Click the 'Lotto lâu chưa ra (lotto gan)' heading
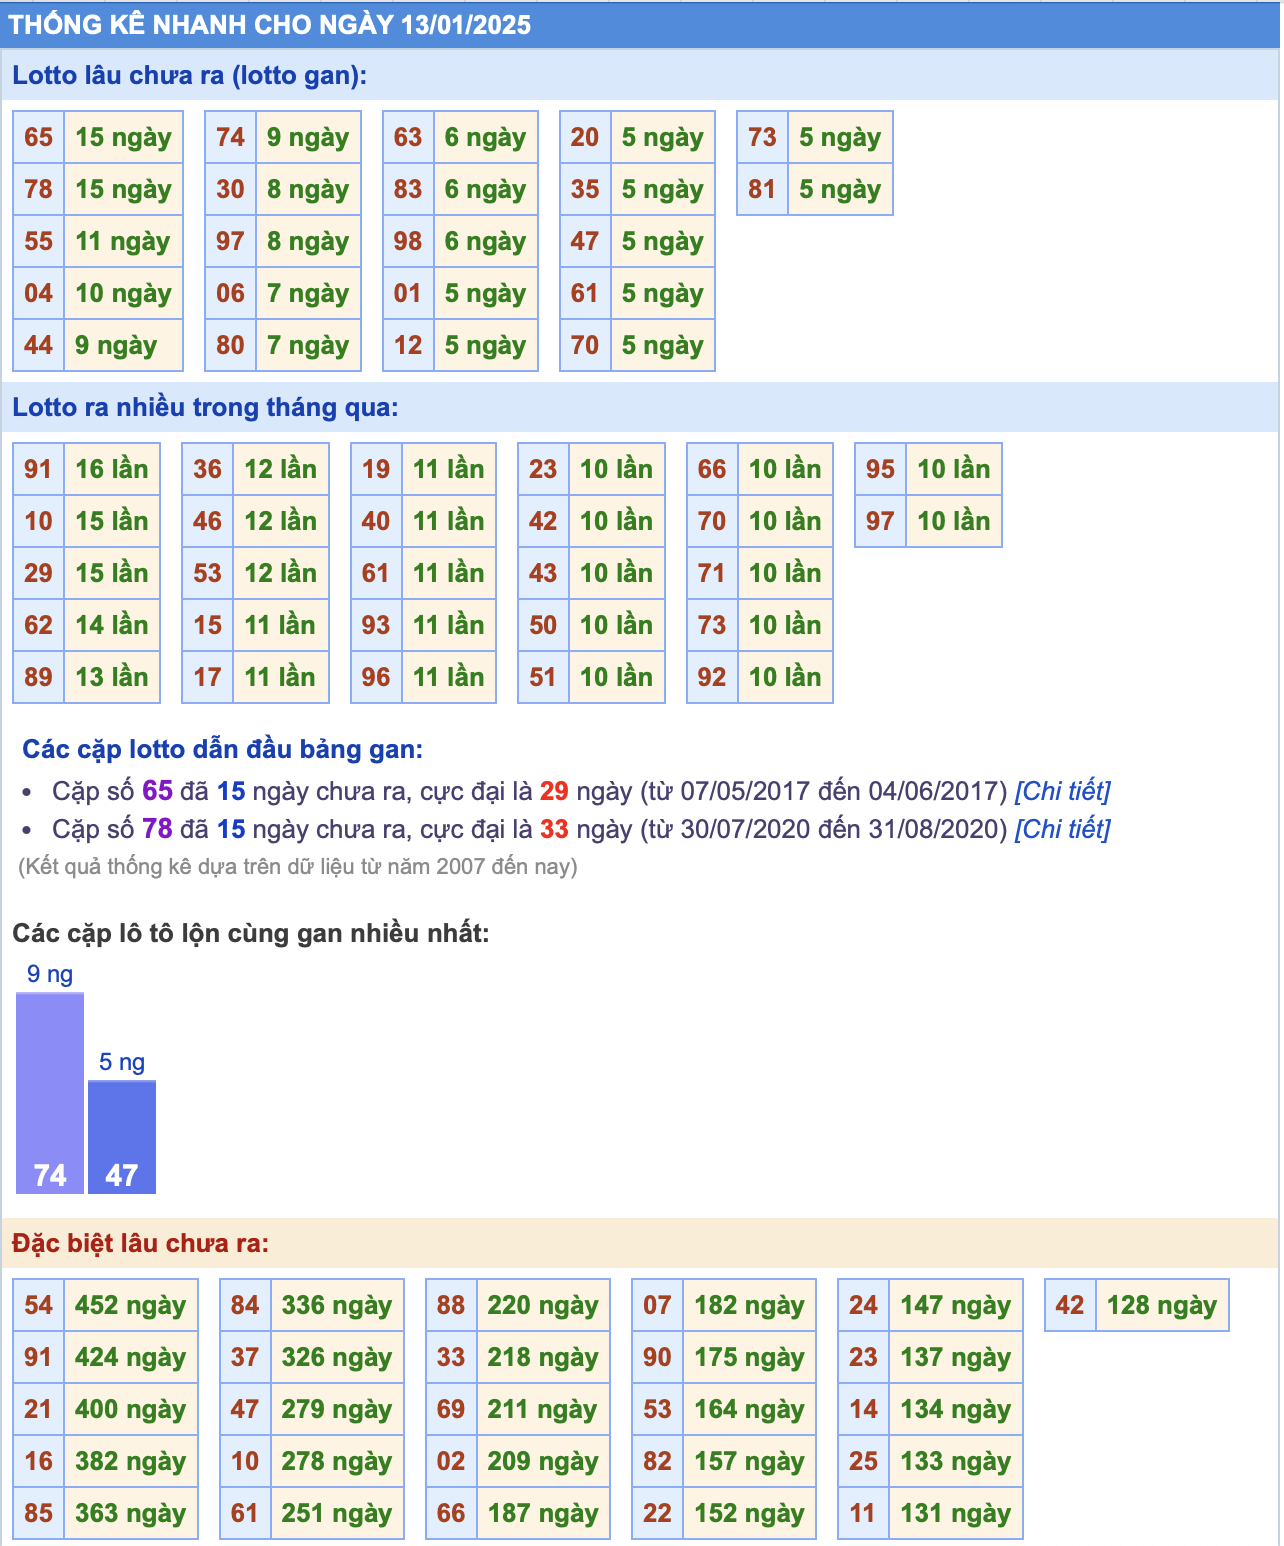The width and height of the screenshot is (1284, 1546). 190,76
